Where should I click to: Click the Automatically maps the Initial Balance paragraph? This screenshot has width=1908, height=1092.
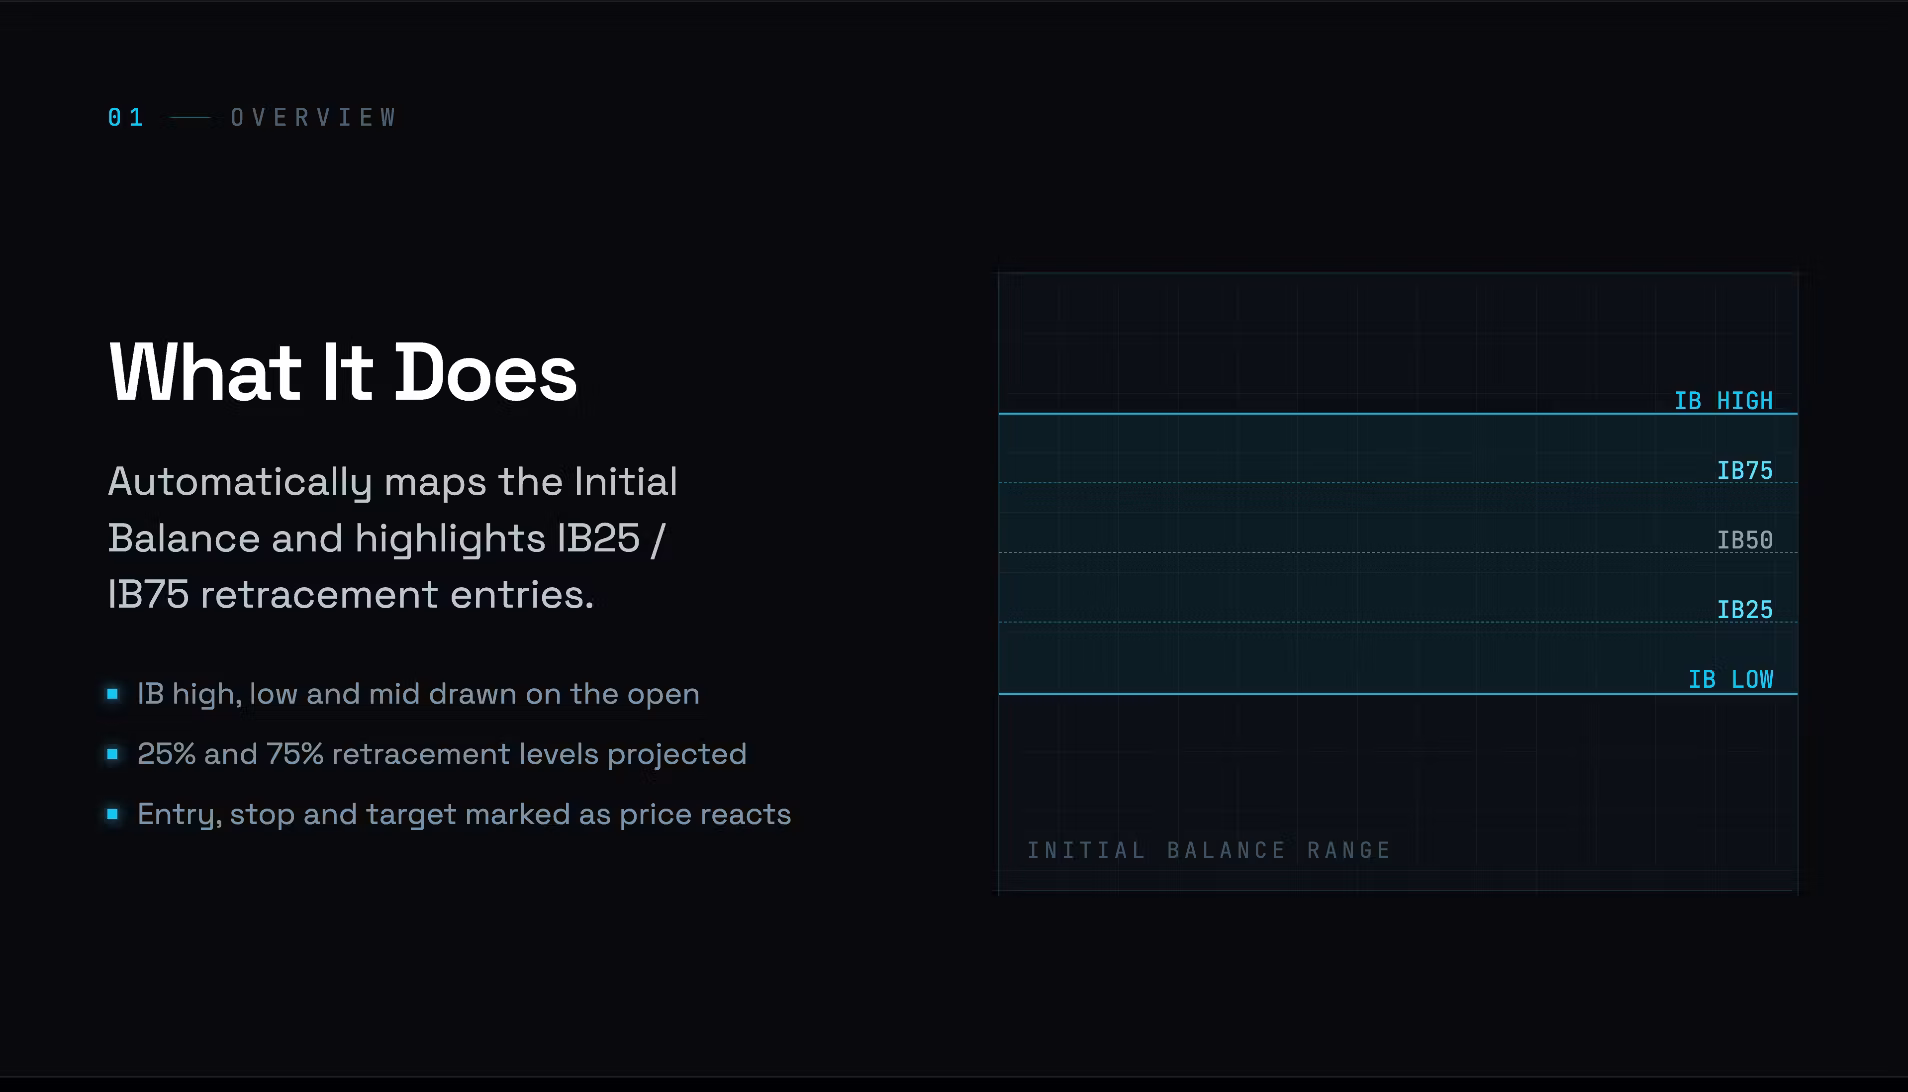pyautogui.click(x=393, y=538)
